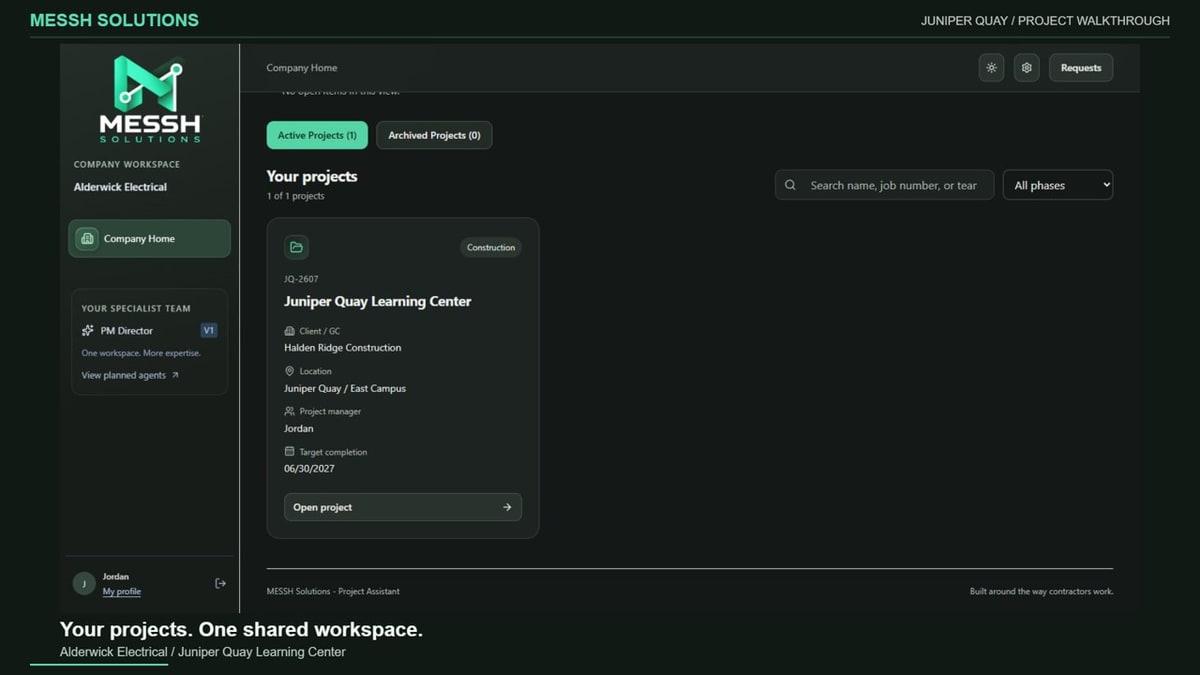
Task: Click the Your projects heading
Action: click(x=312, y=176)
